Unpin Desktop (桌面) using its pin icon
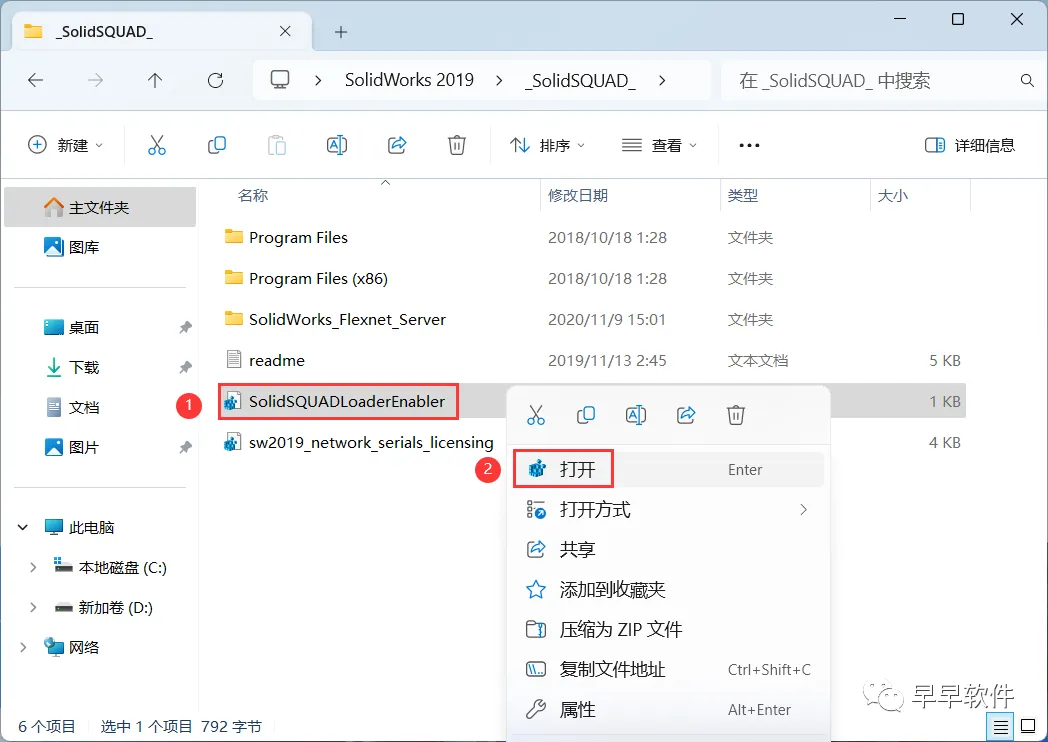The height and width of the screenshot is (742, 1048). (185, 328)
